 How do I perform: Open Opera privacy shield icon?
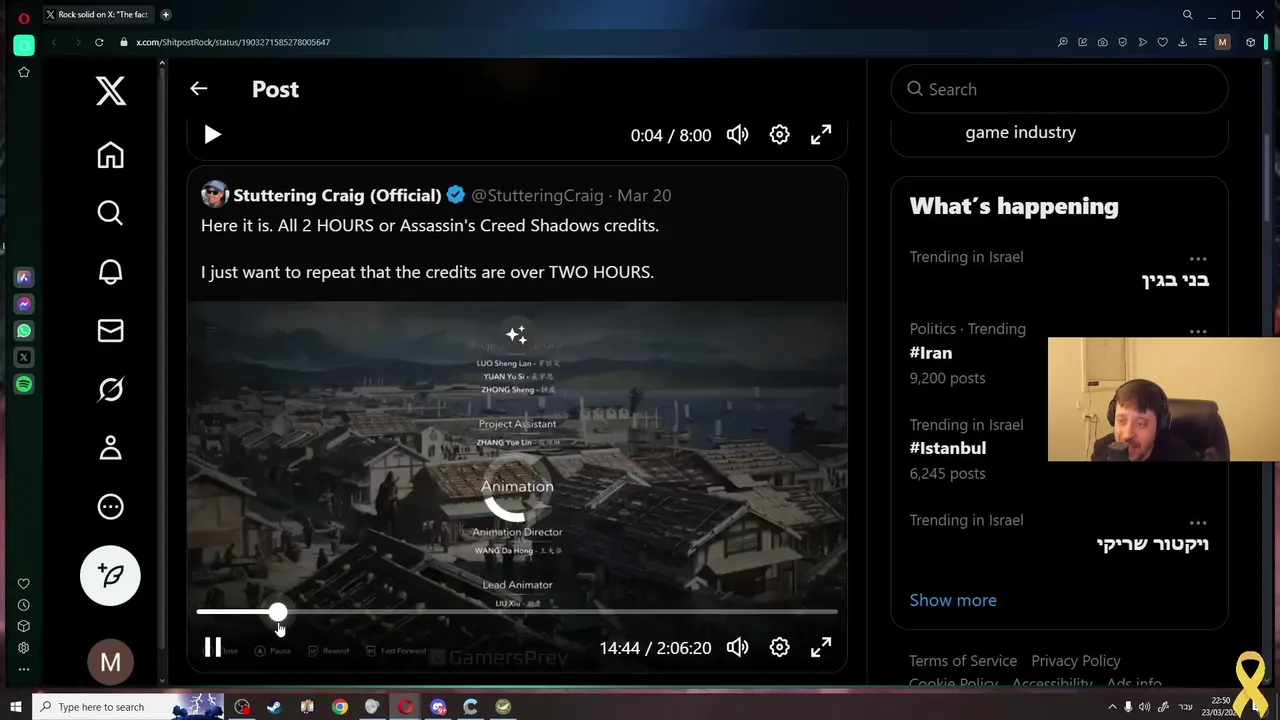1122,42
